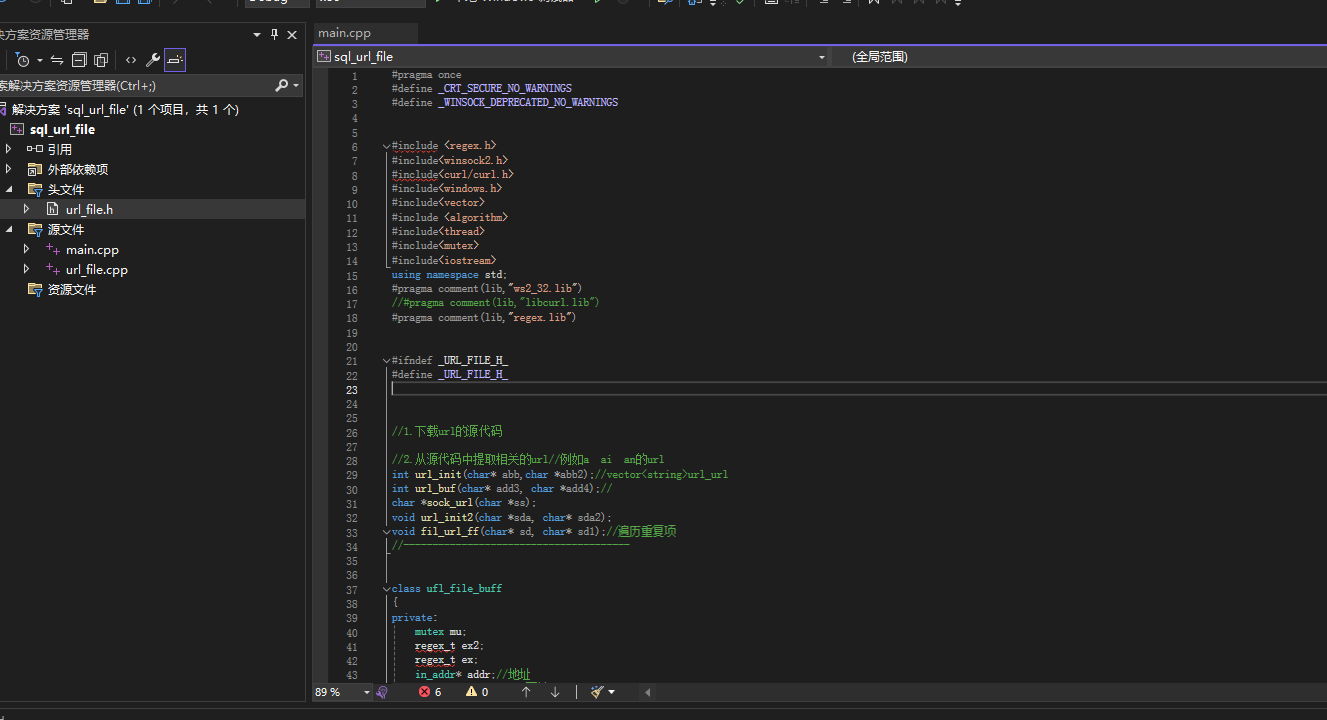The width and height of the screenshot is (1327, 720).
Task: Click horizontal scrollbar left arrow
Action: [x=647, y=692]
